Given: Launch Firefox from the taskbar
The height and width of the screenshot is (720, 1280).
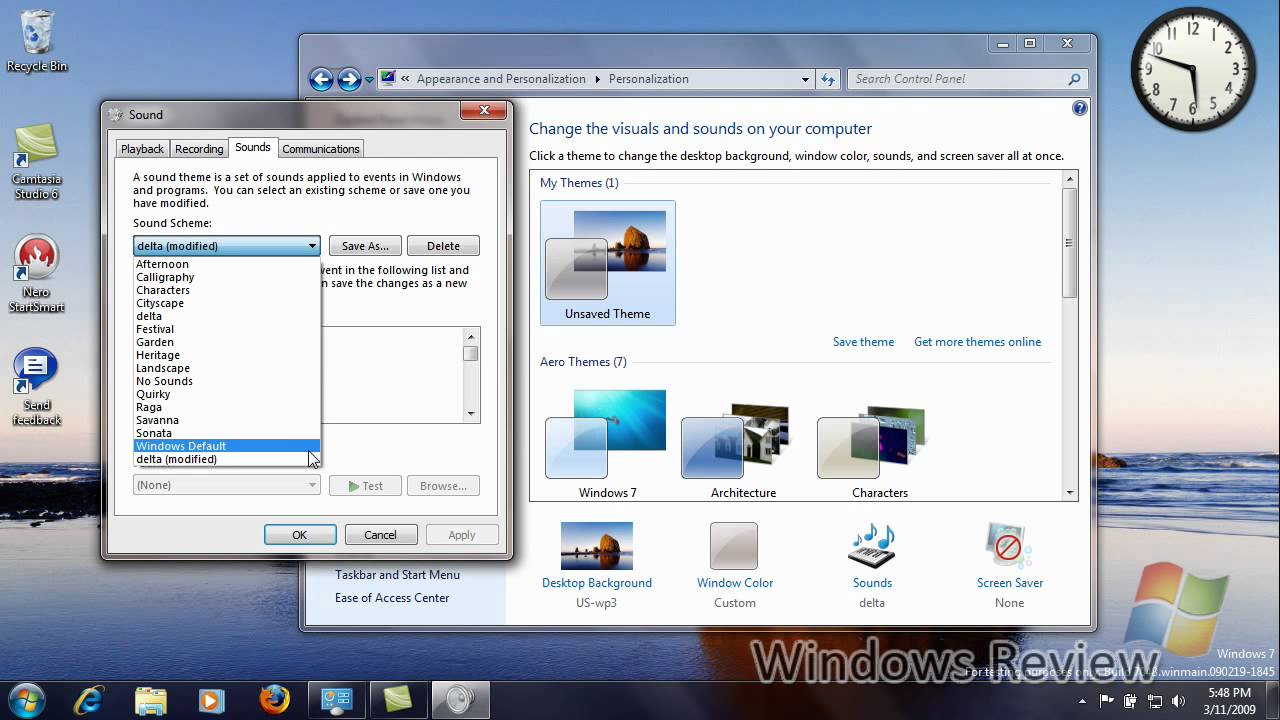Looking at the screenshot, I should tap(274, 699).
